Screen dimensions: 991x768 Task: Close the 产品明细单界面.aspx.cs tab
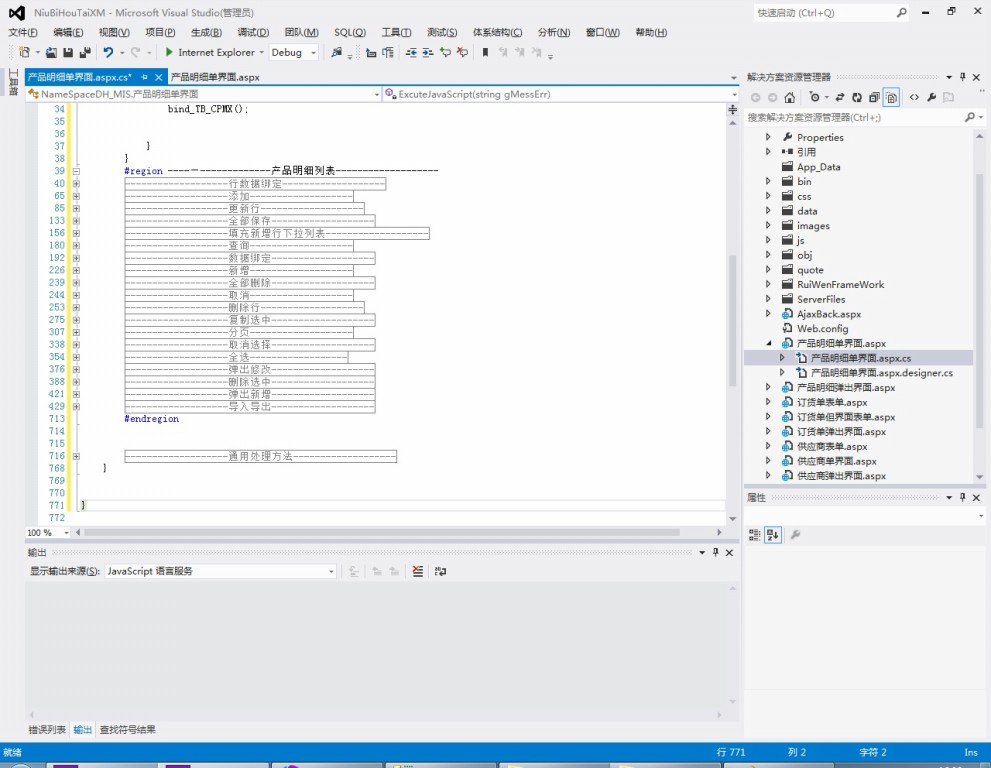click(158, 77)
